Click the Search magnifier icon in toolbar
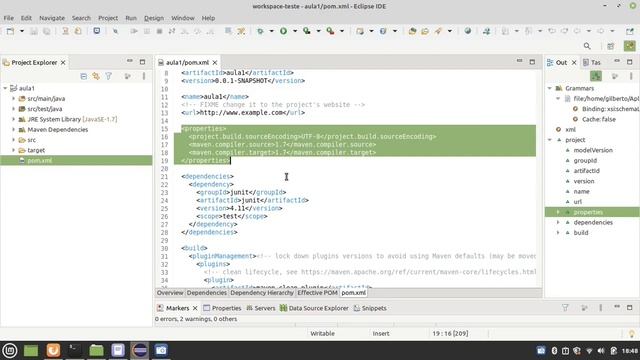Screen dimensions: 640x360 click(x=587, y=46)
